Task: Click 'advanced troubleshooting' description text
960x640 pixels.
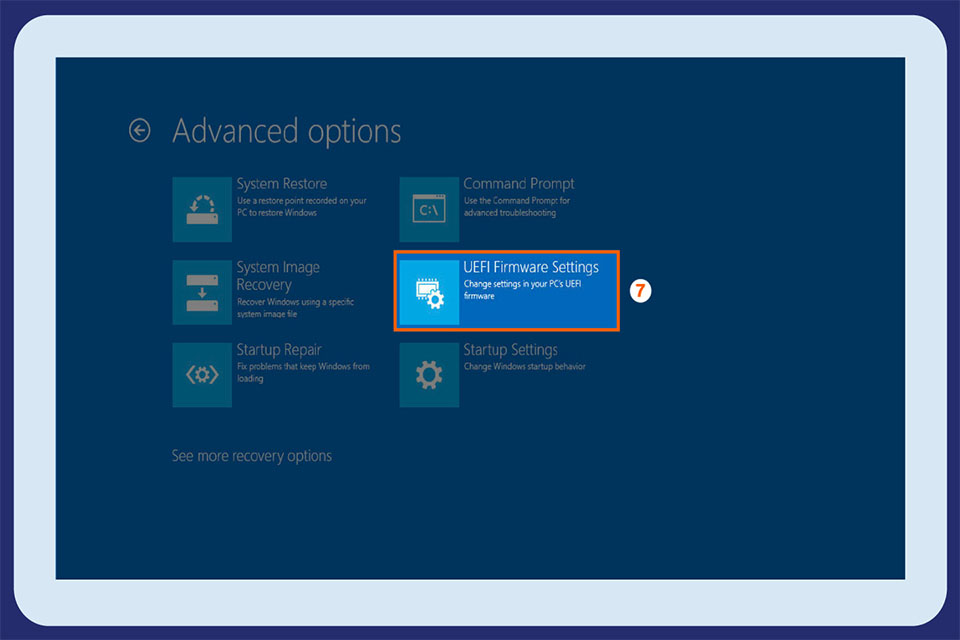Action: (510, 213)
